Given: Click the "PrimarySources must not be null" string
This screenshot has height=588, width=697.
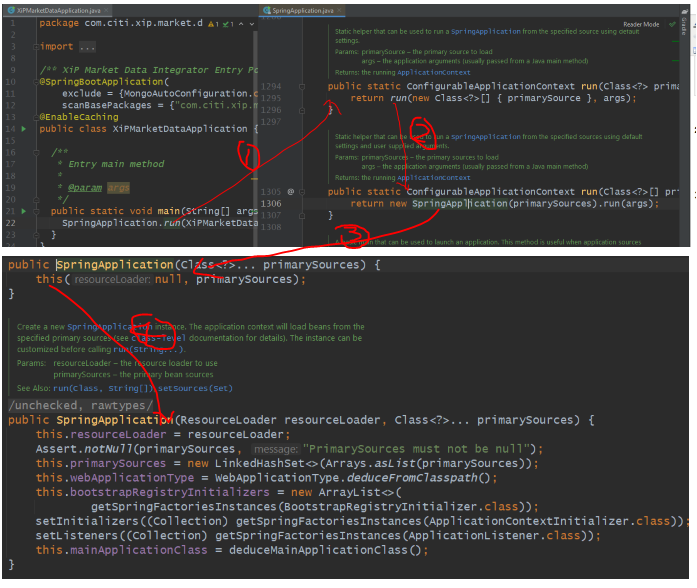Looking at the screenshot, I should pyautogui.click(x=417, y=449).
